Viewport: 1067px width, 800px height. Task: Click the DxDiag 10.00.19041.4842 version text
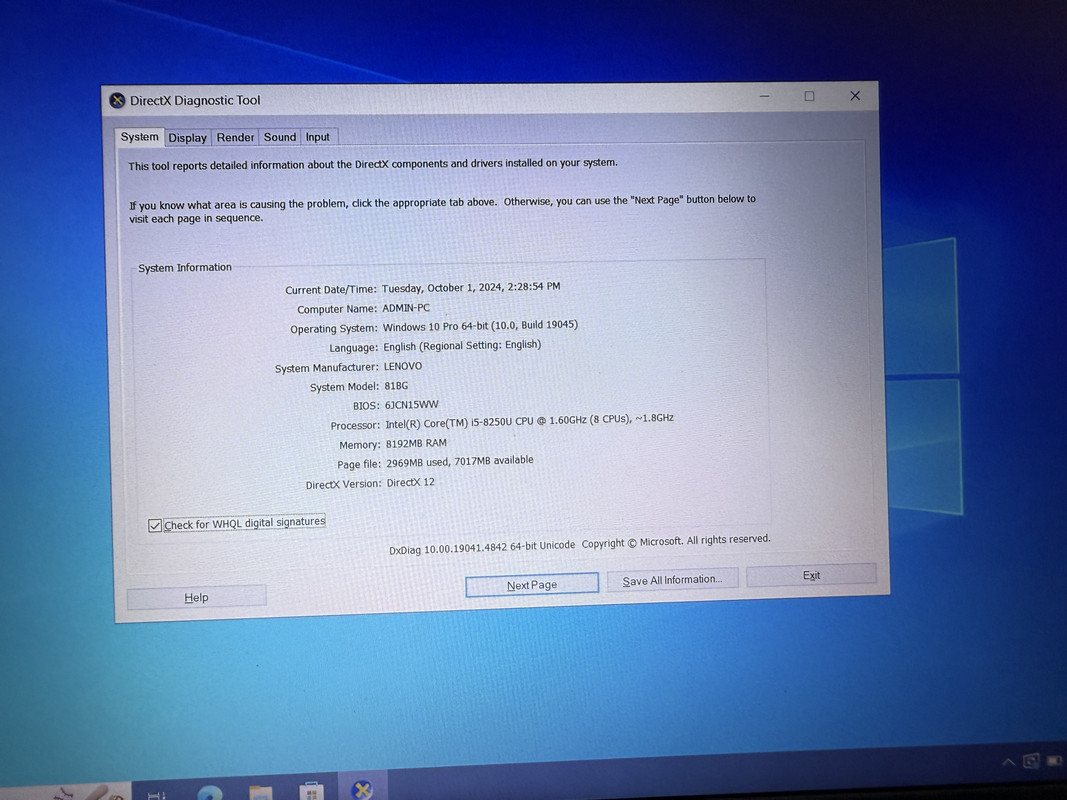[482, 547]
